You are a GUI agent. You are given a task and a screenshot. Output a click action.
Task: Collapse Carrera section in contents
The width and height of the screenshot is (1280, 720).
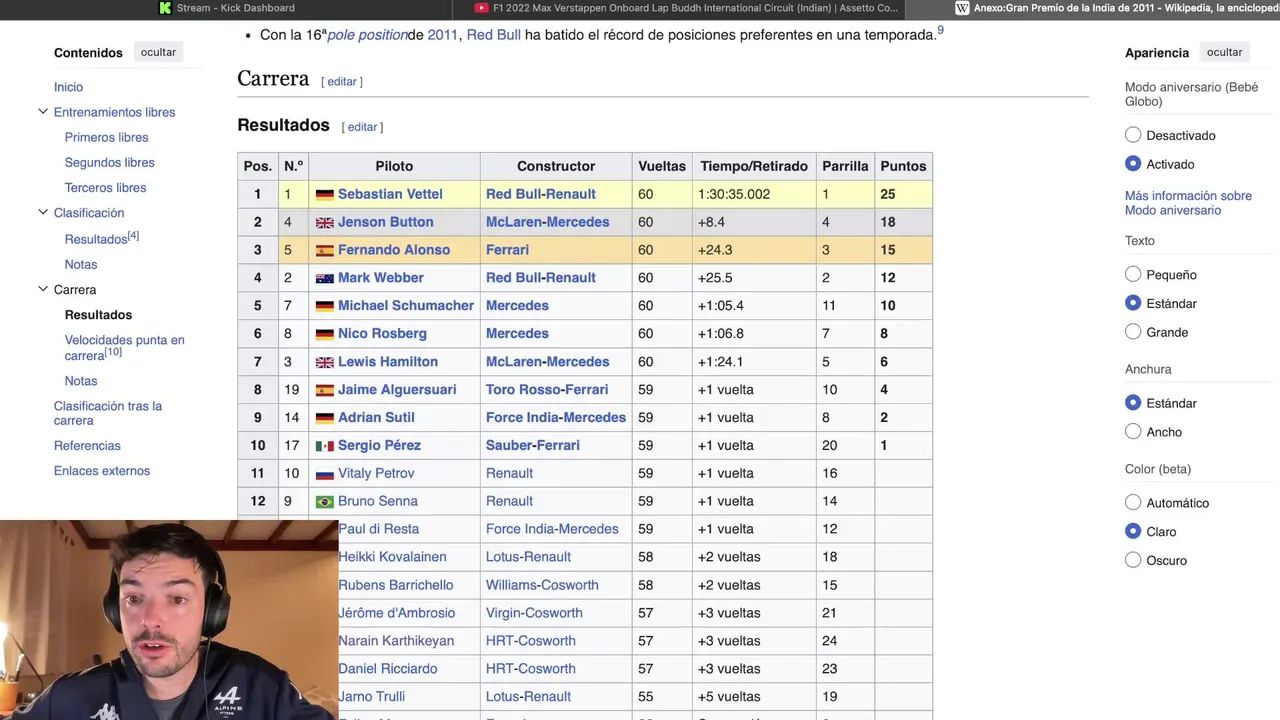pyautogui.click(x=43, y=289)
